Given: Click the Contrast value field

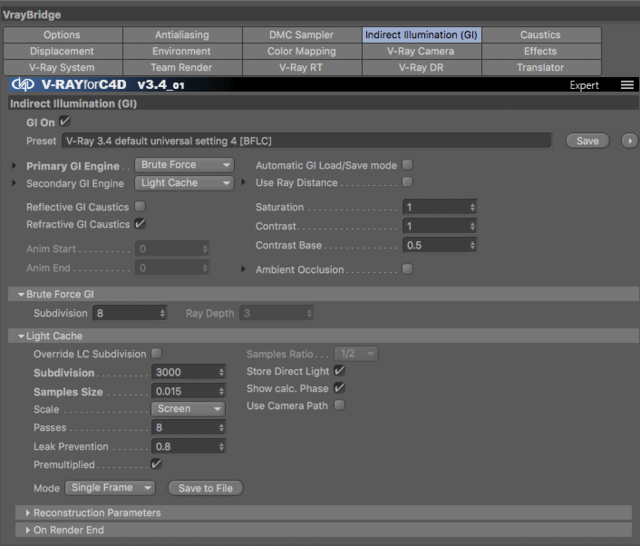Looking at the screenshot, I should 440,226.
